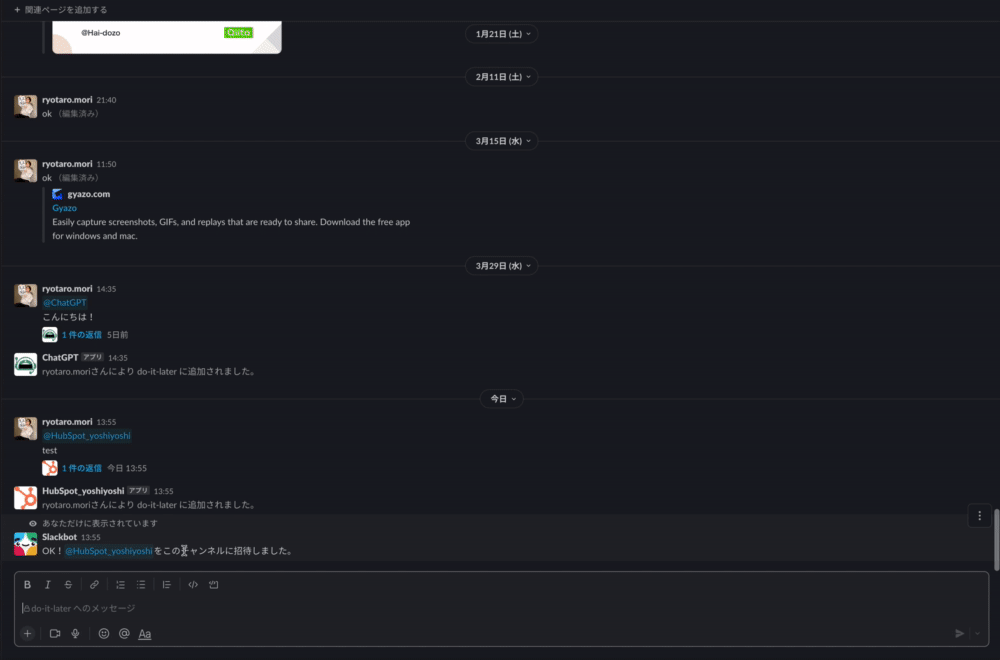
Task: Open the video clip recording icon
Action: (x=54, y=633)
